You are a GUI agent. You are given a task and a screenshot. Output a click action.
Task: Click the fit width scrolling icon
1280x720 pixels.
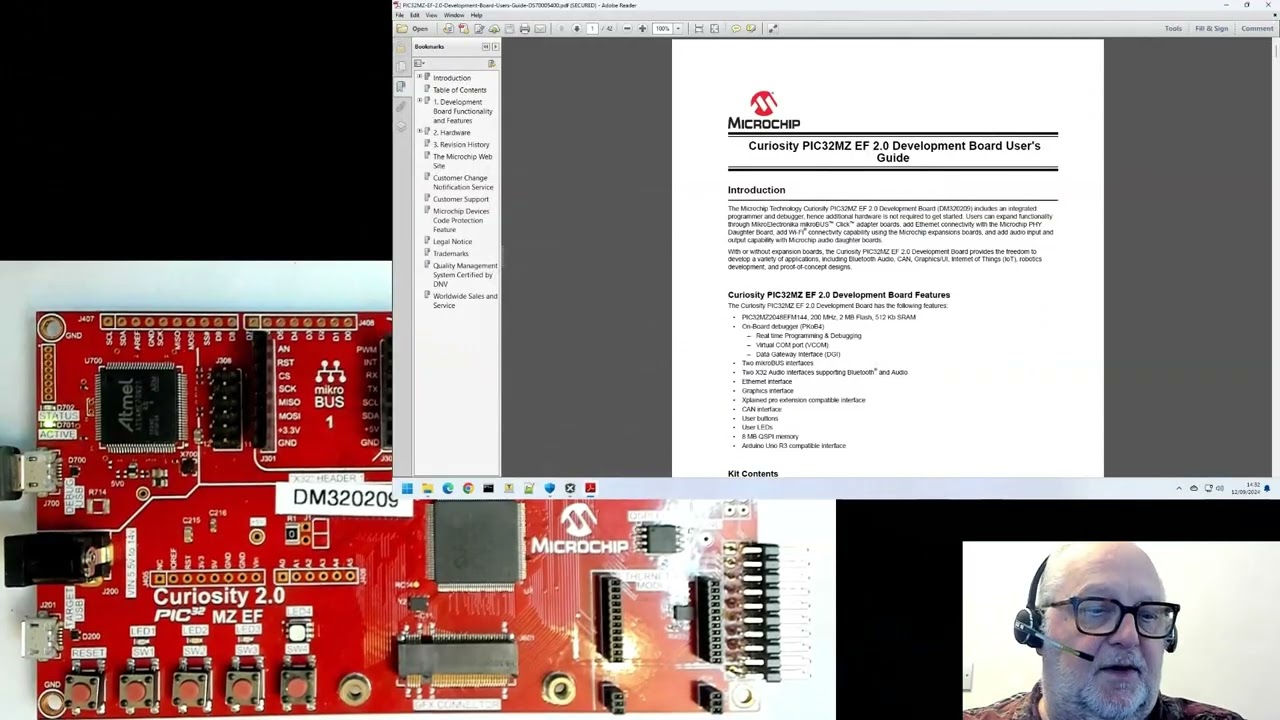pos(698,29)
